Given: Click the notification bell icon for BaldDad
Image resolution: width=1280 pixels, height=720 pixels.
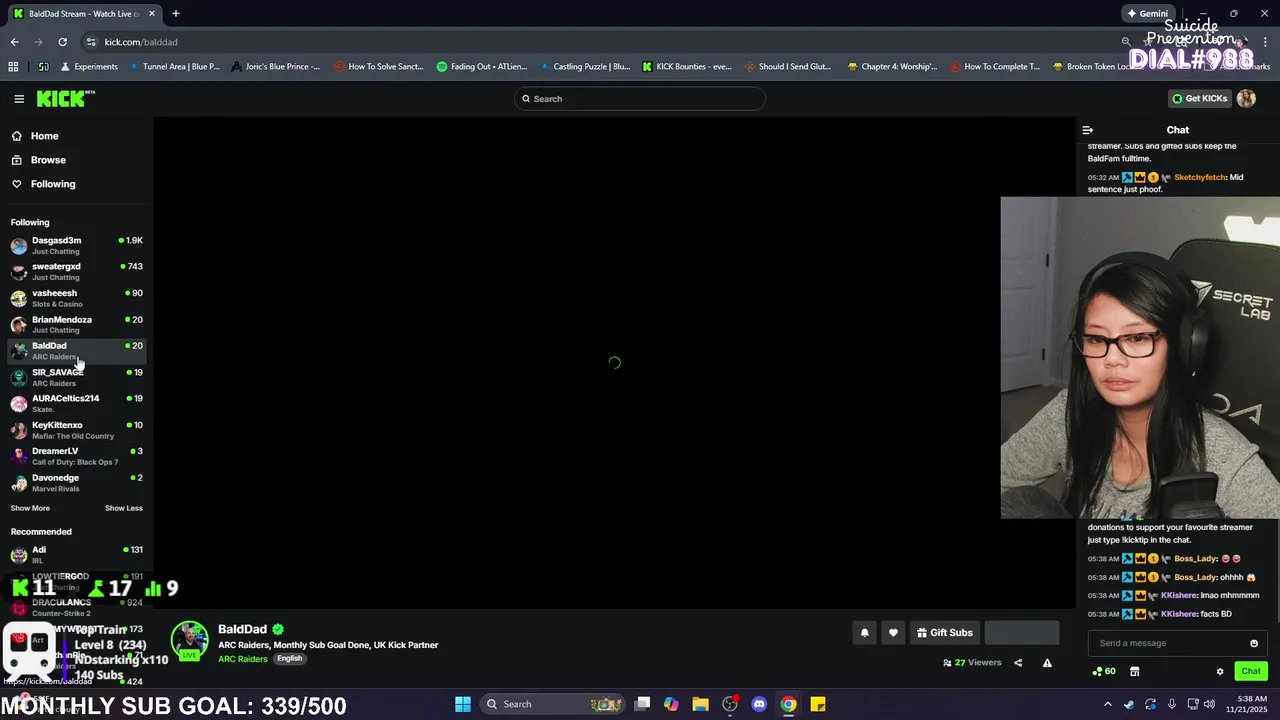Looking at the screenshot, I should 865,633.
